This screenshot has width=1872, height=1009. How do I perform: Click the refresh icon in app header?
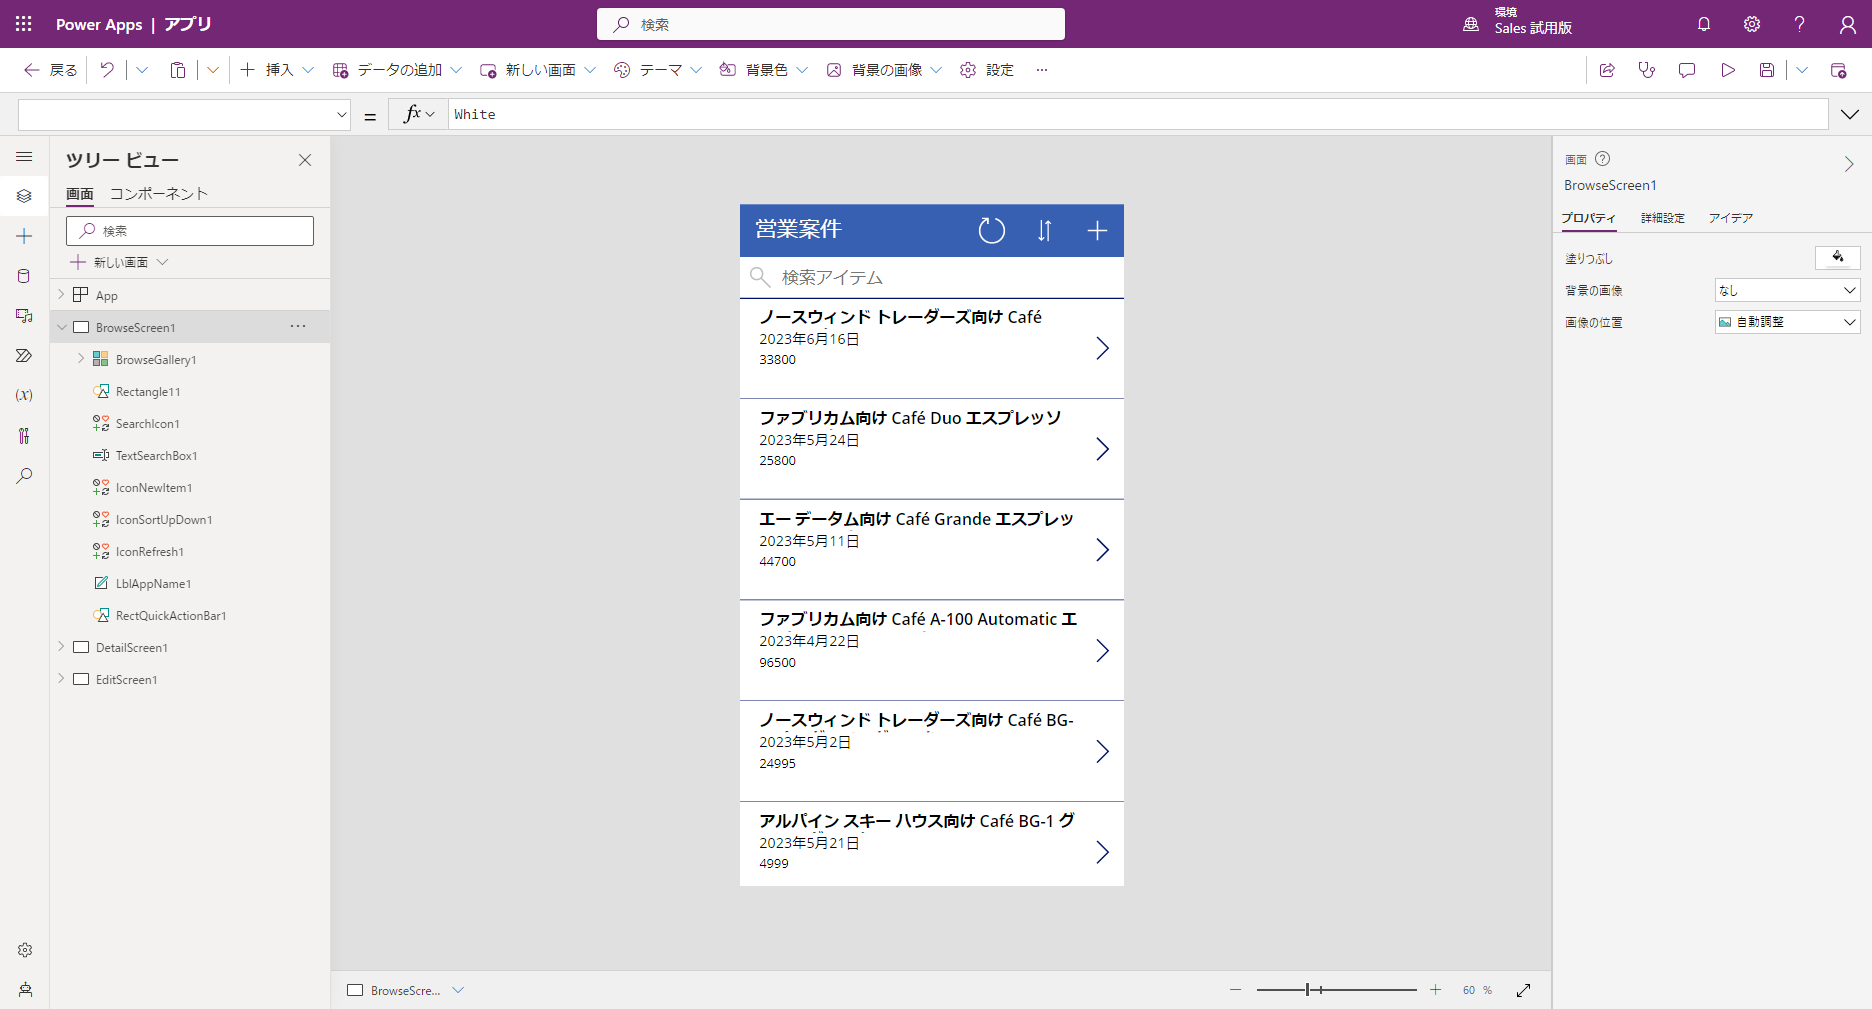(991, 230)
